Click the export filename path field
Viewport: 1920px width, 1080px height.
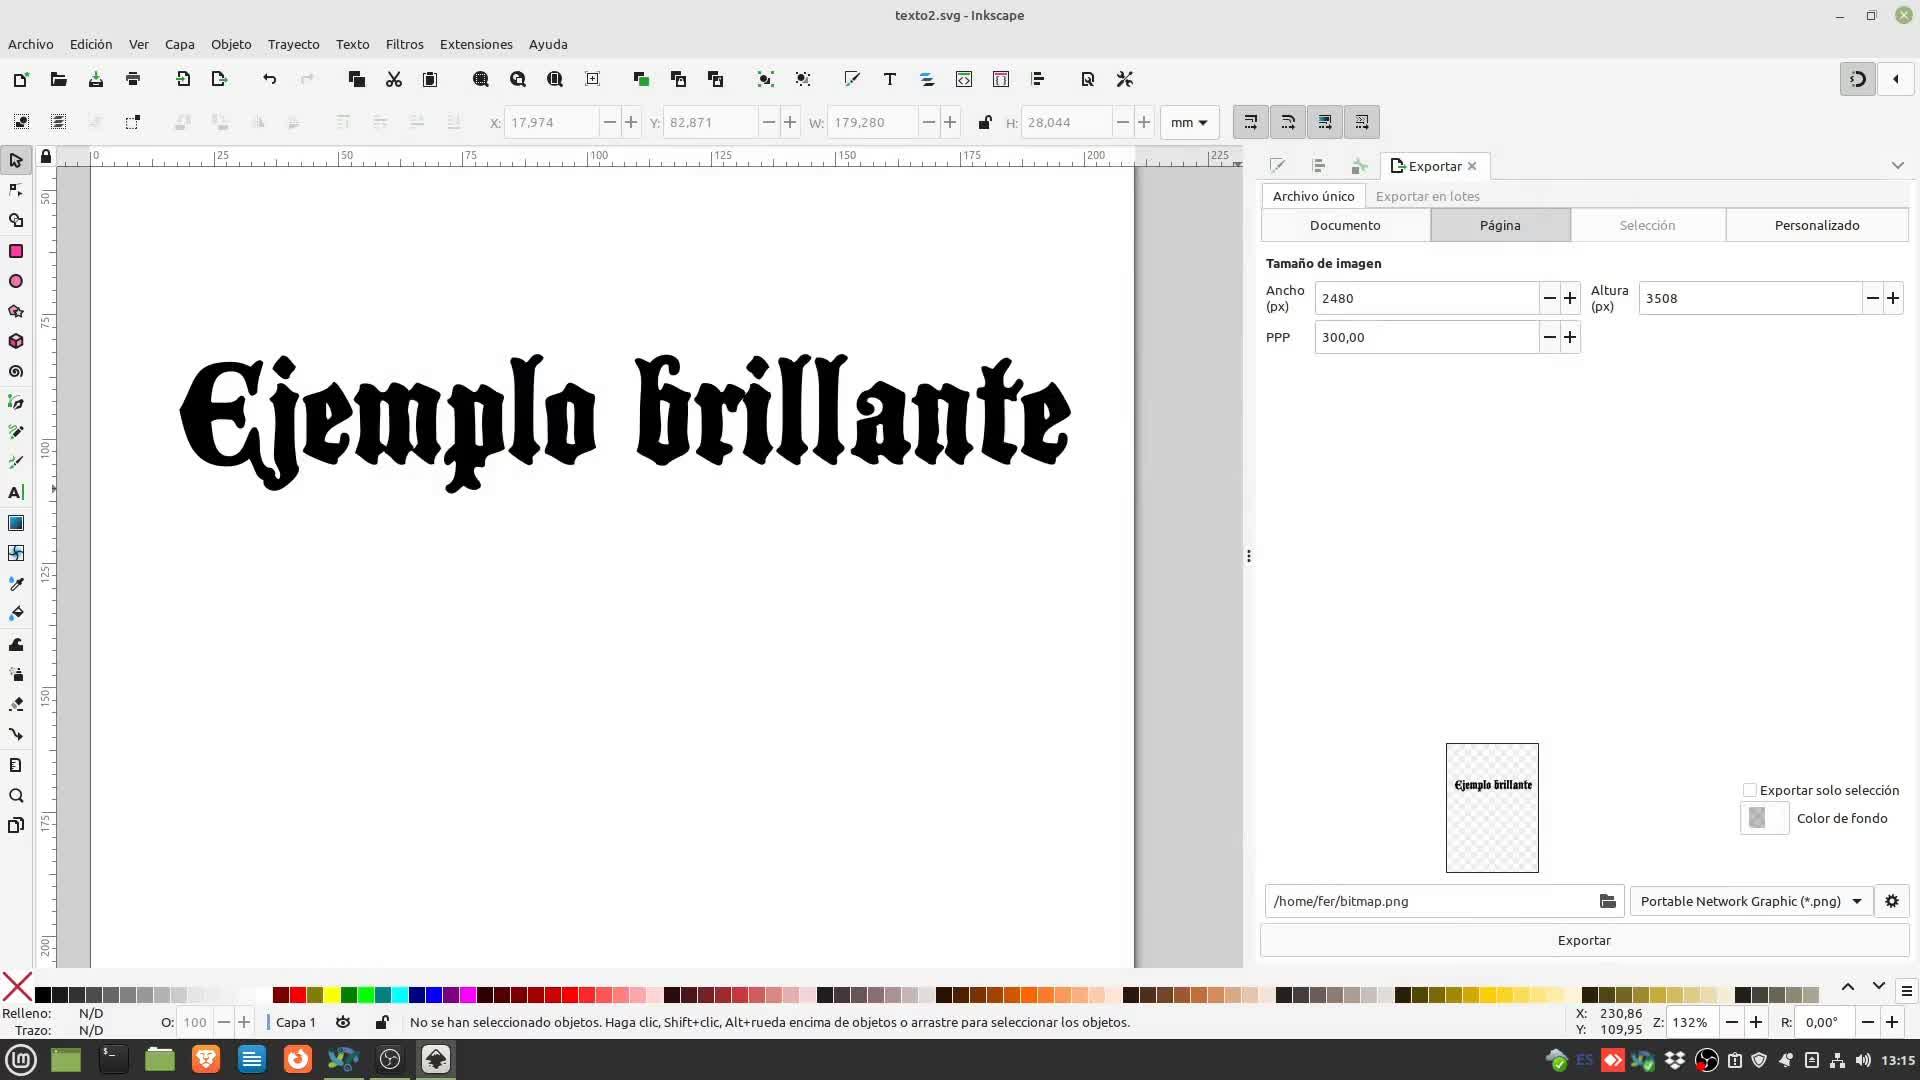(1430, 901)
